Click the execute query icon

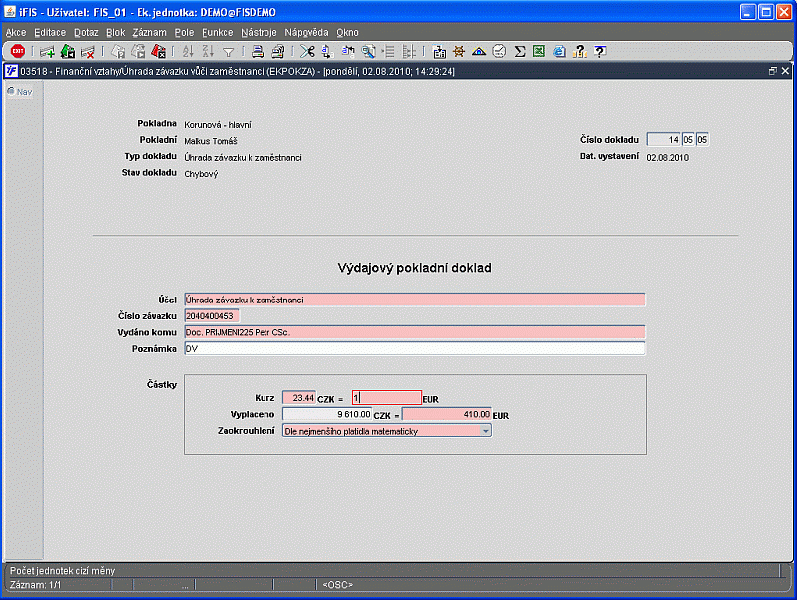(138, 51)
